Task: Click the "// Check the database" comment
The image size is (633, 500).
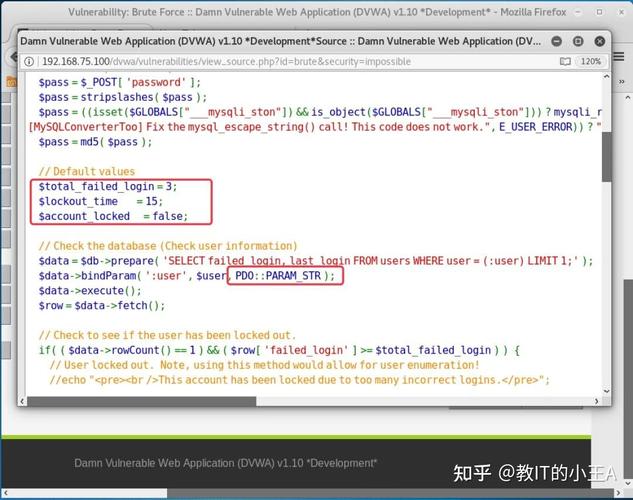Action: pos(168,246)
